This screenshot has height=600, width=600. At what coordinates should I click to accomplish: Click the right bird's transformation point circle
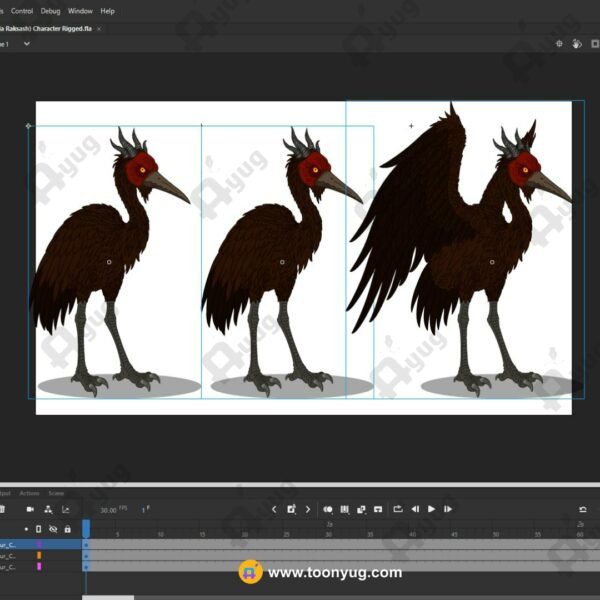[x=492, y=262]
